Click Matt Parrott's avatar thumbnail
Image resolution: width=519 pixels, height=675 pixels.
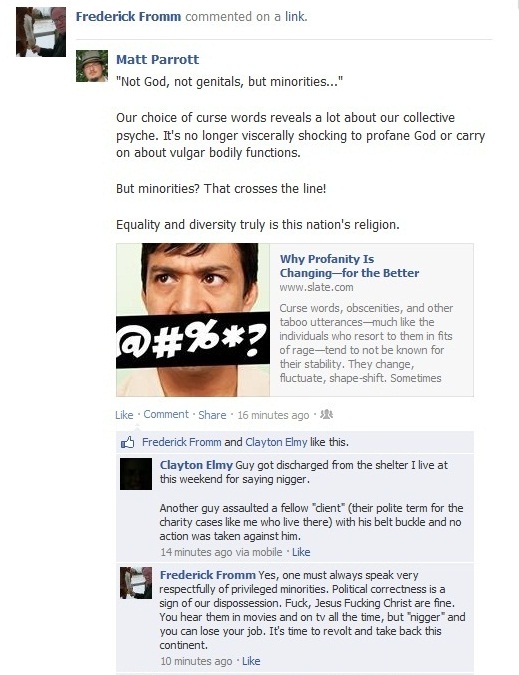[x=92, y=66]
